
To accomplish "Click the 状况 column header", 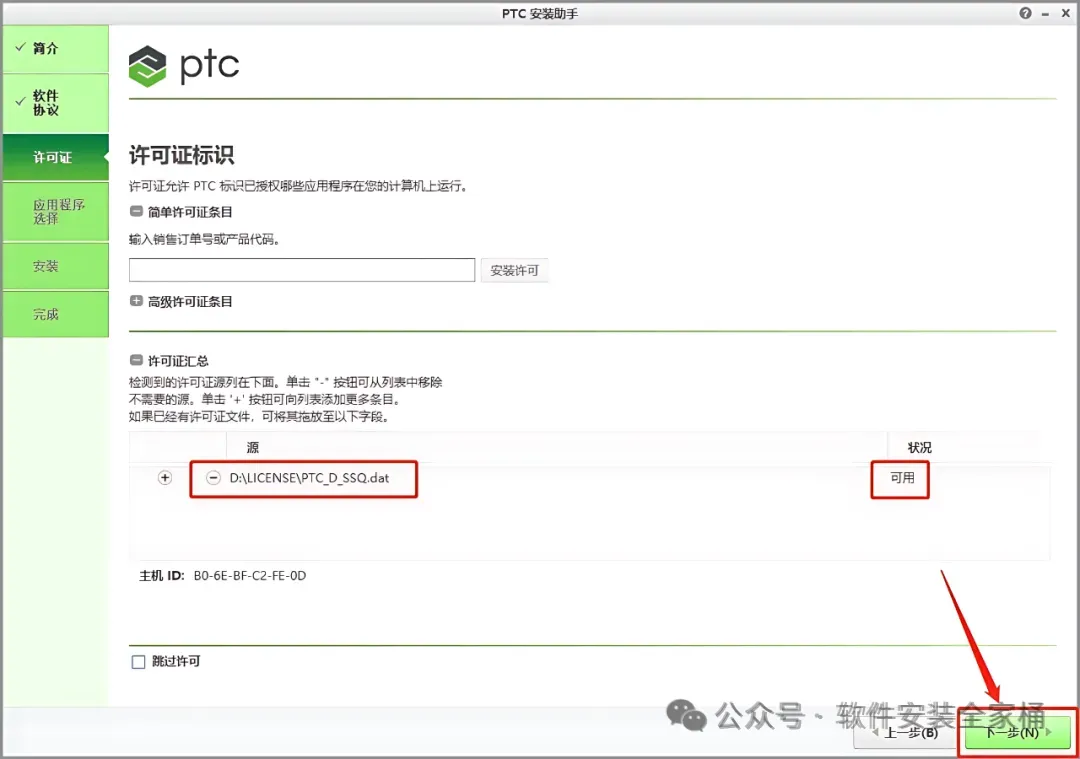I will (x=920, y=448).
